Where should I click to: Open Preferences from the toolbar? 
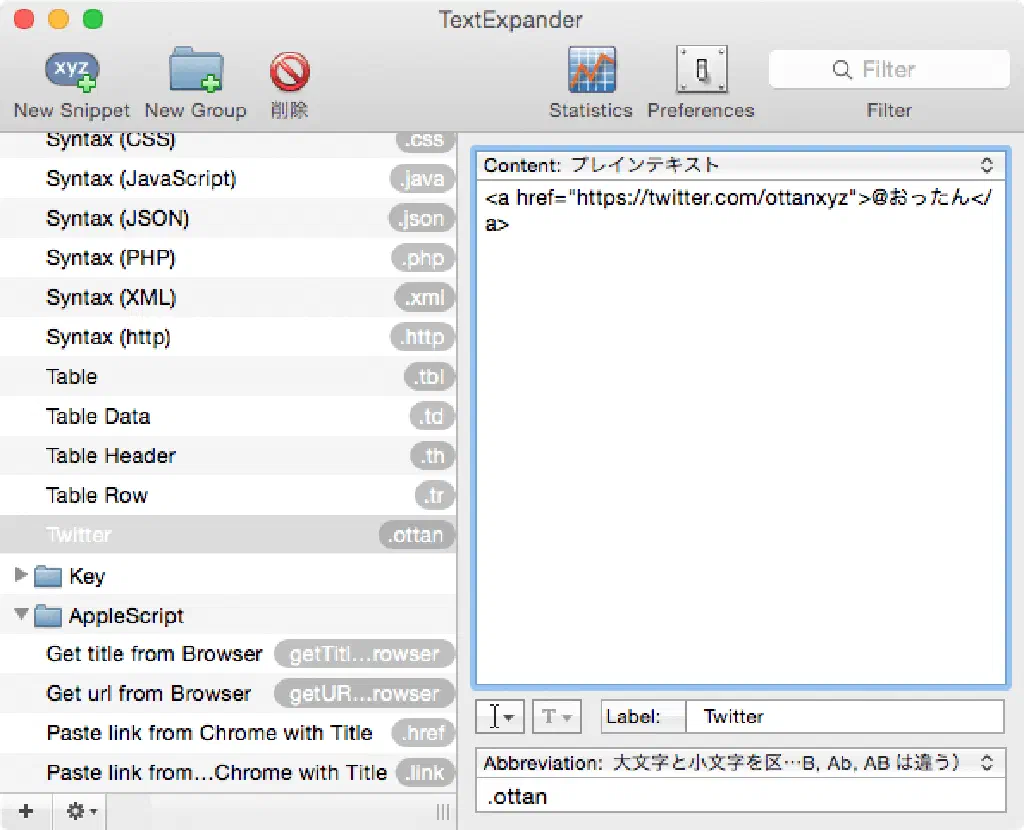point(701,72)
